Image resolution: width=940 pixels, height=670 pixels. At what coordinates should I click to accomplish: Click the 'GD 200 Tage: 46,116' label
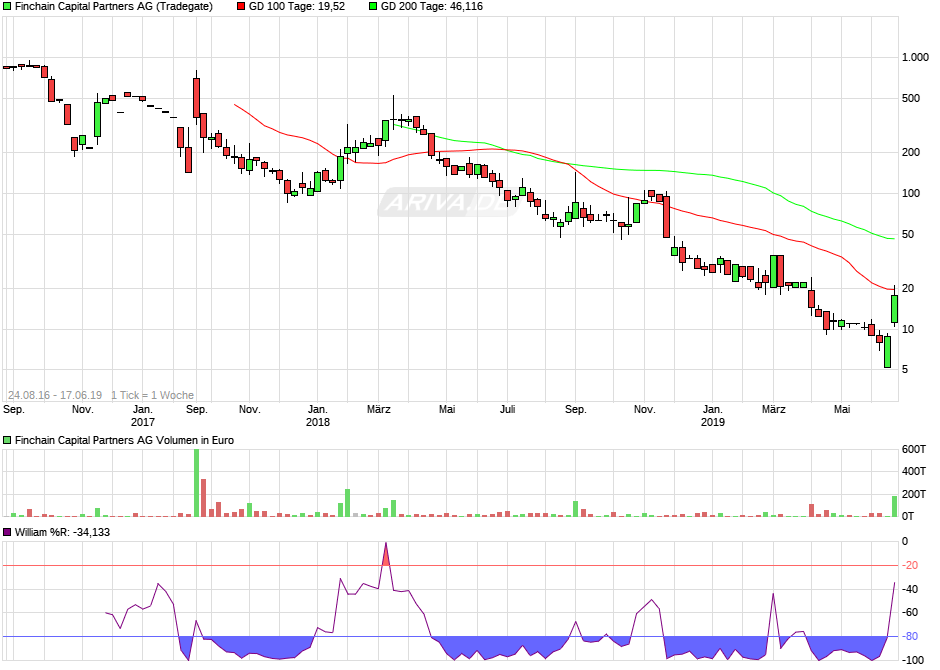point(432,7)
